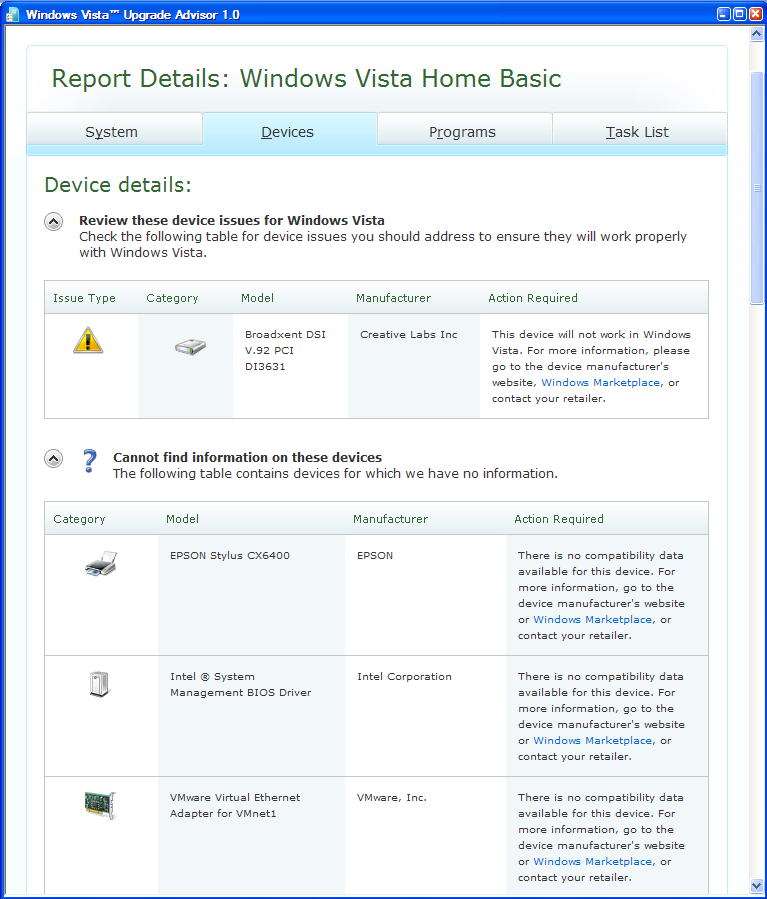Image resolution: width=767 pixels, height=899 pixels.
Task: Collapse the 'Cannot find information' section
Action: (54, 459)
